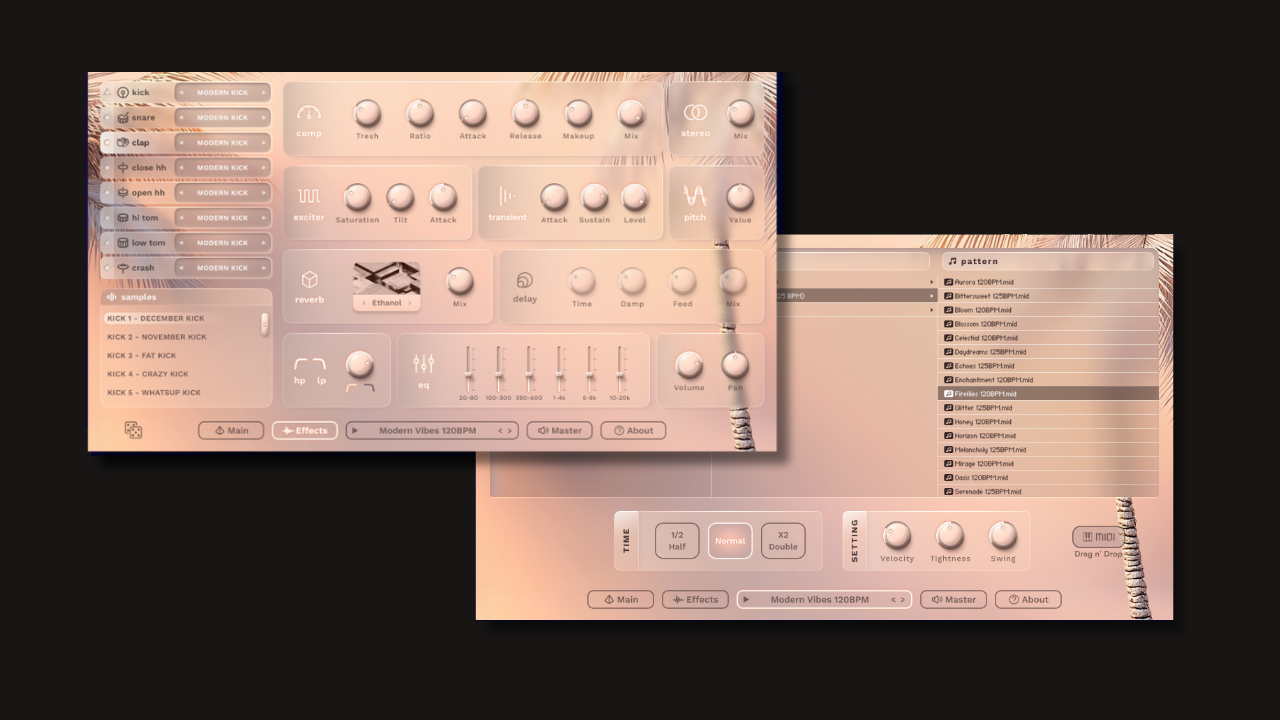Screen dimensions: 1280x720
Task: Click next arrow on reverb Ethanol preset
Action: click(409, 303)
